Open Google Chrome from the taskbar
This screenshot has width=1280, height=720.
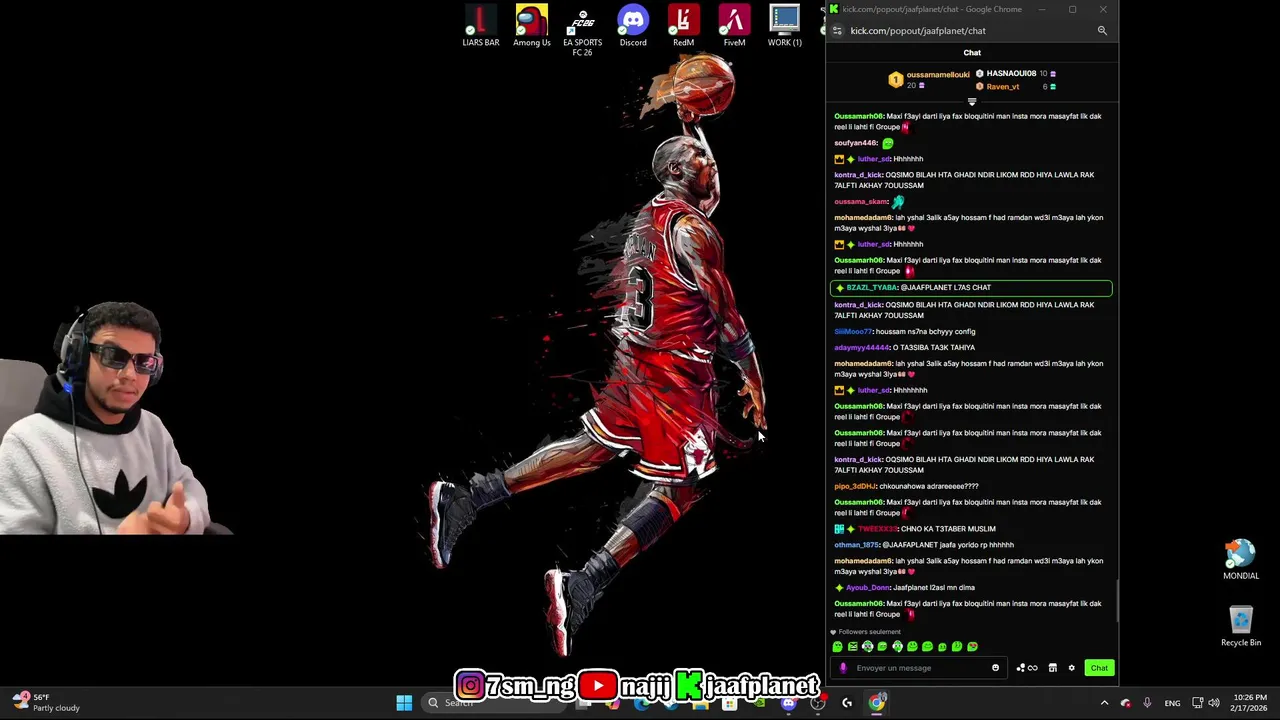876,703
